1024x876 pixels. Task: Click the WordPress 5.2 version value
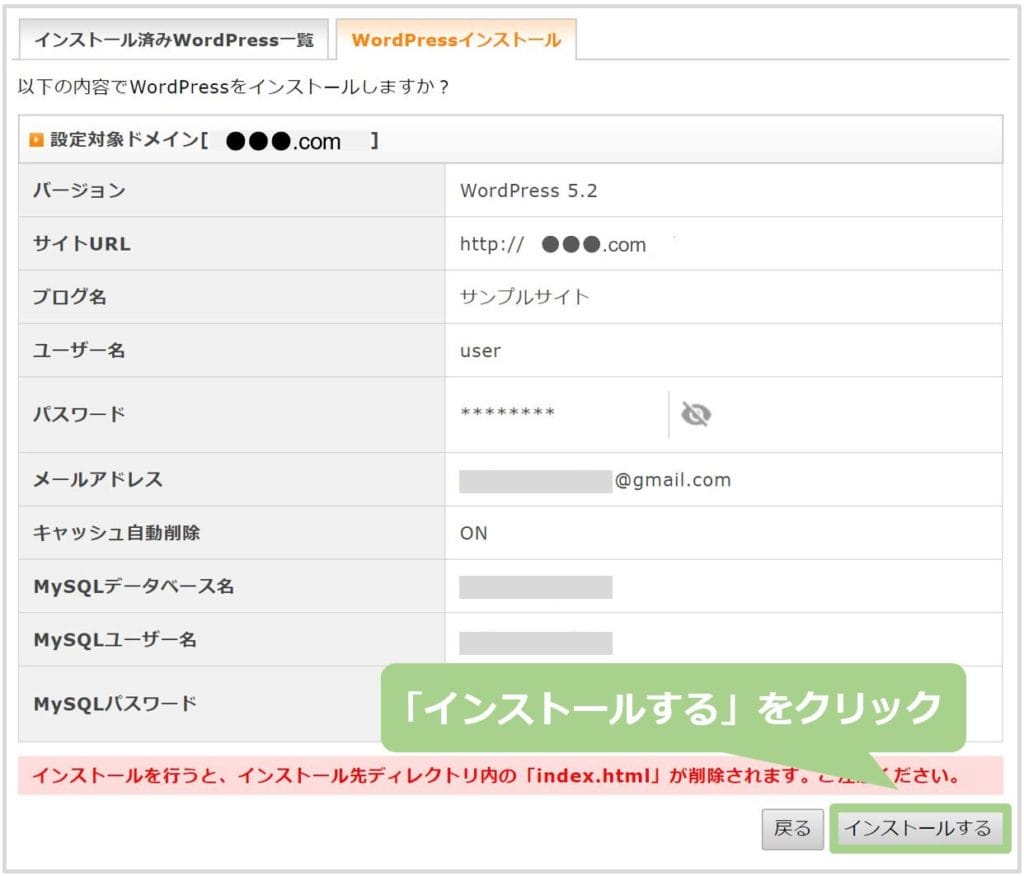(x=528, y=191)
